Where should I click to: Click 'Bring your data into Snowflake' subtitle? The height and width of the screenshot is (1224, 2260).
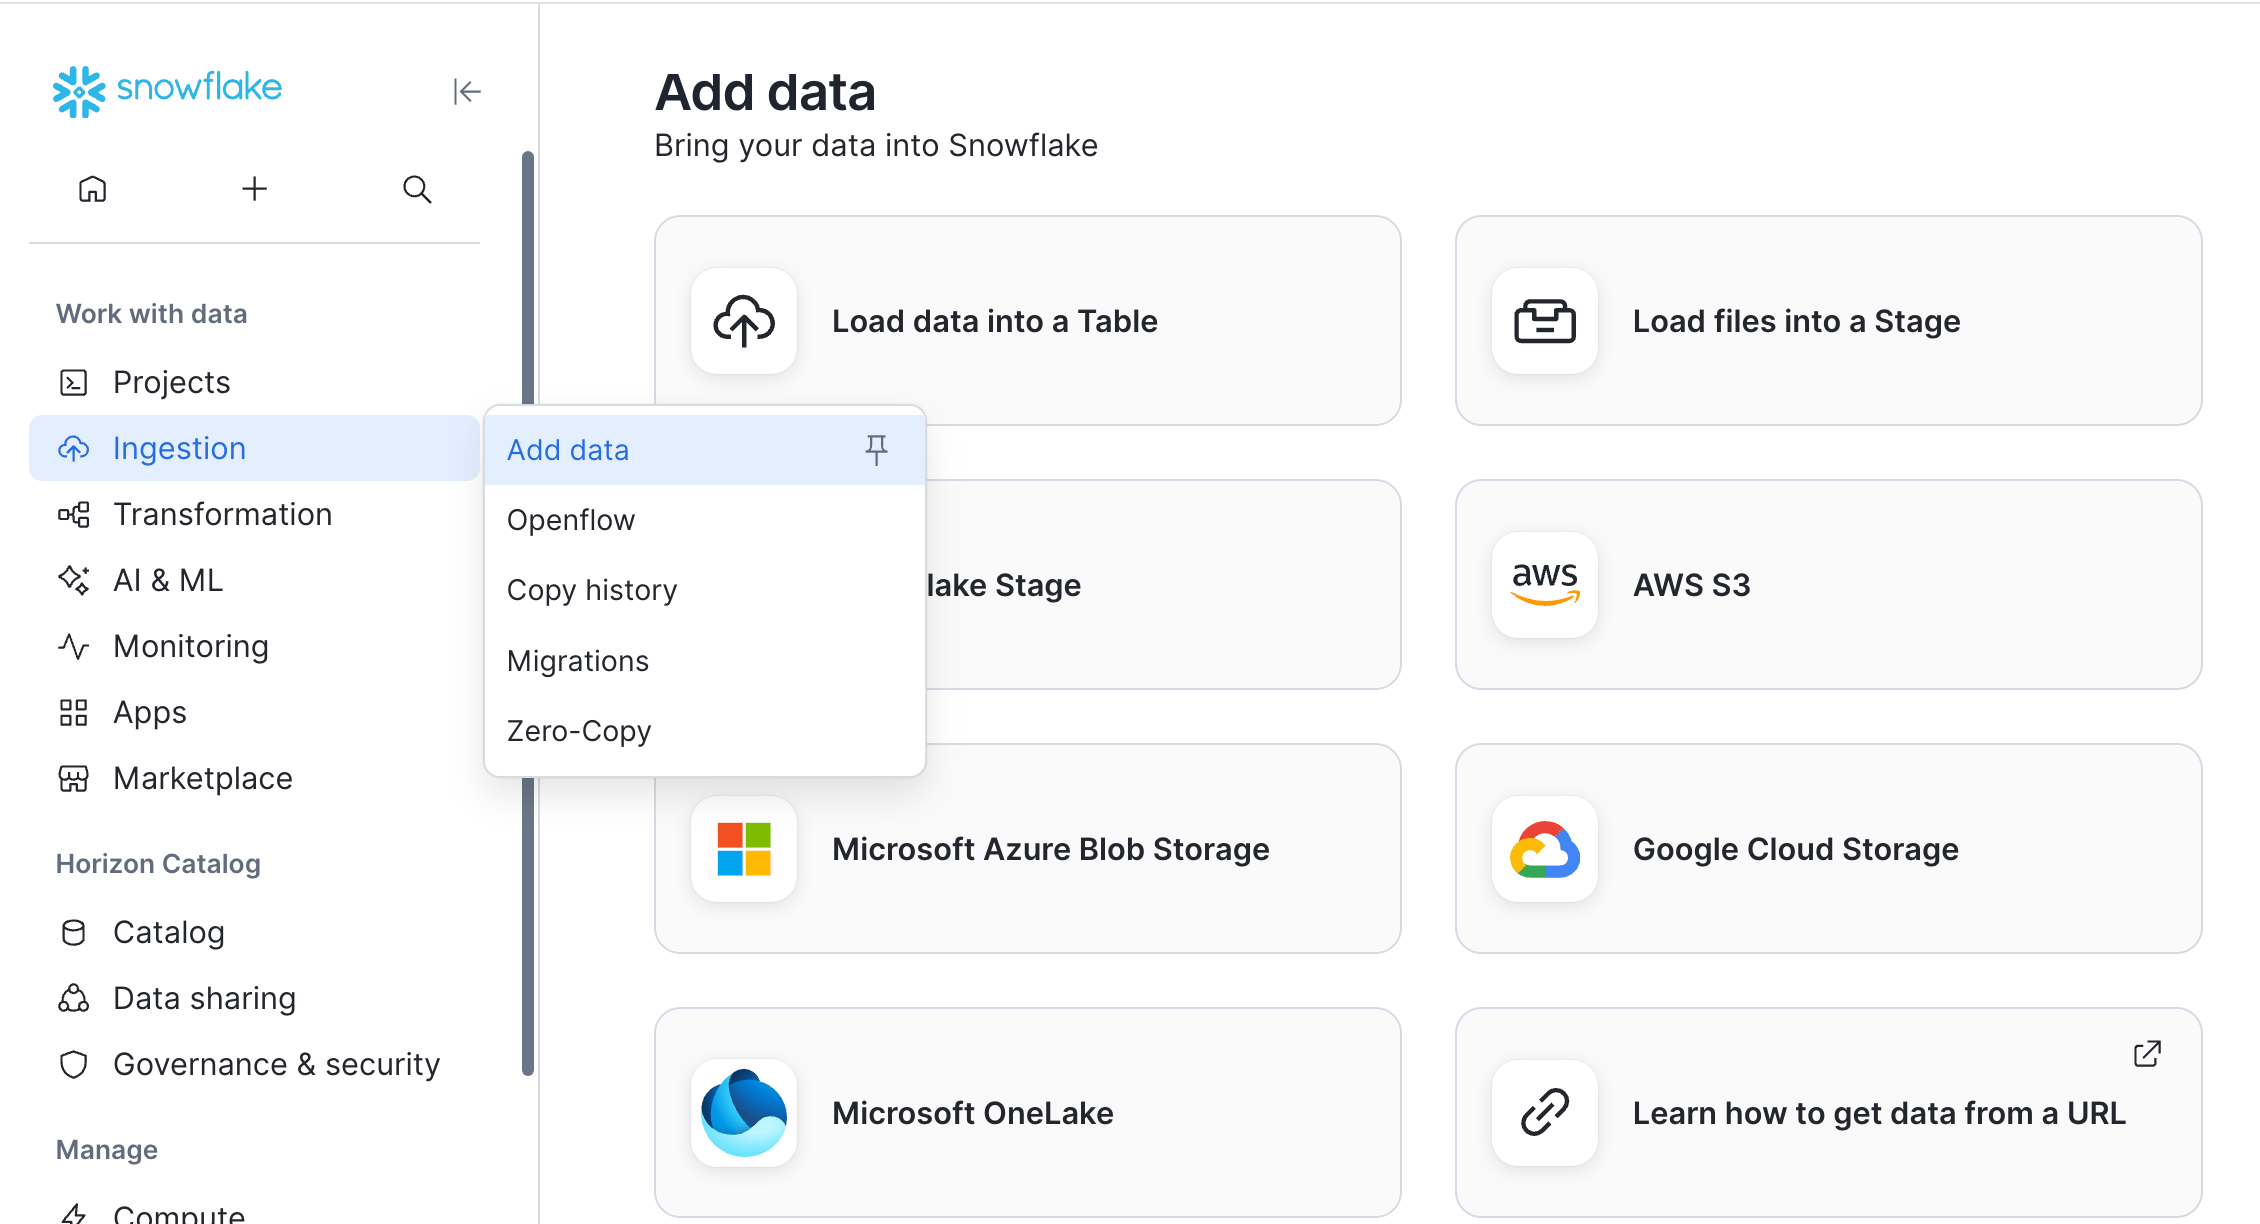(876, 146)
